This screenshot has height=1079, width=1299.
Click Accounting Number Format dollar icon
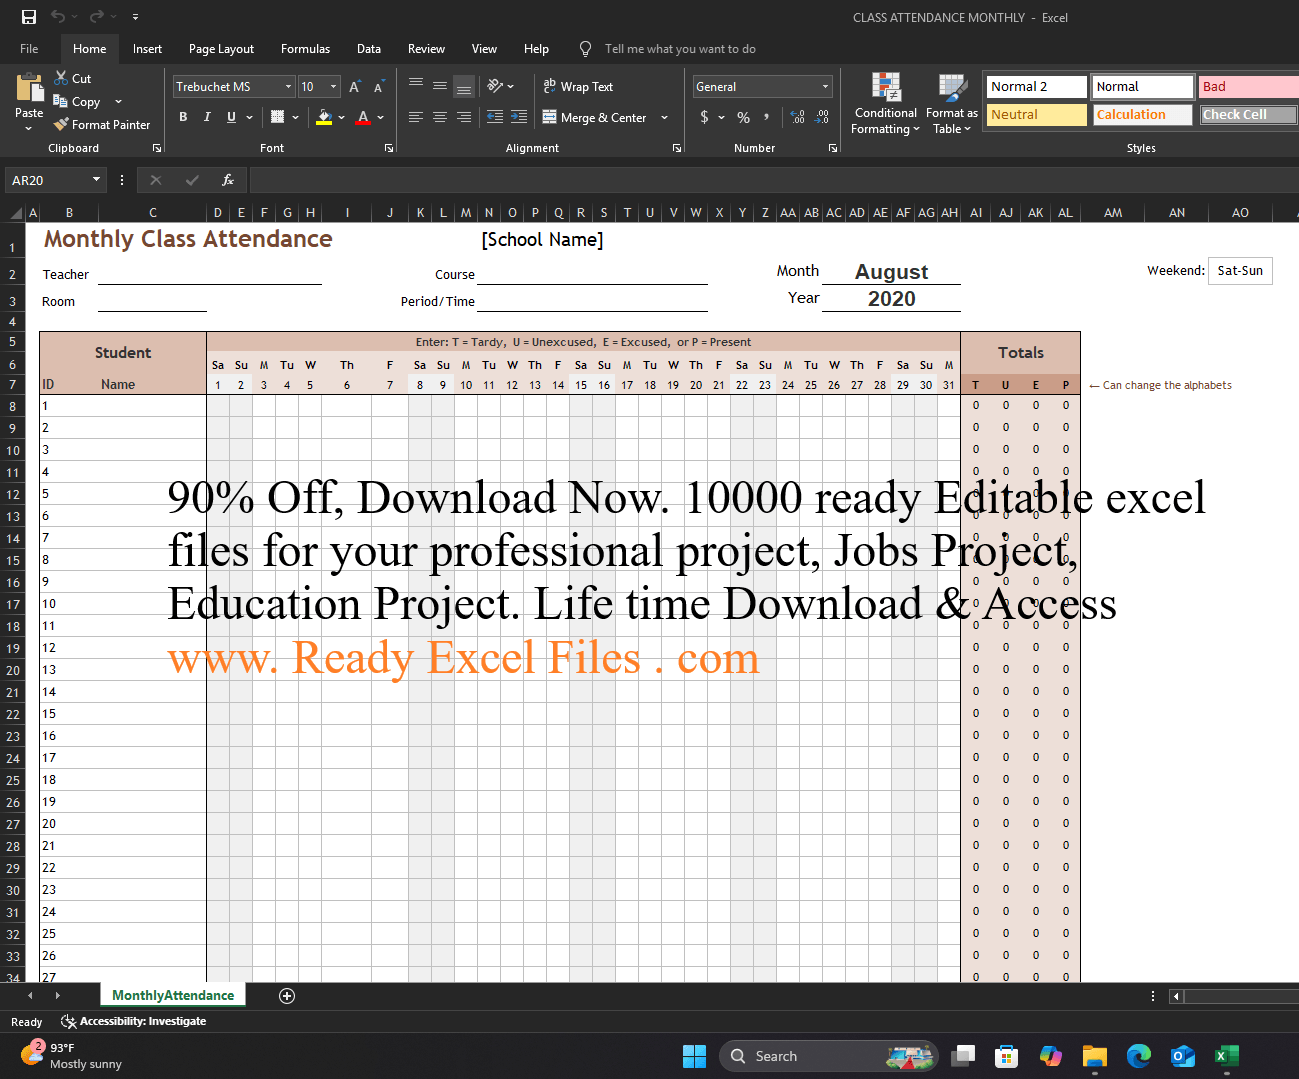coord(704,117)
